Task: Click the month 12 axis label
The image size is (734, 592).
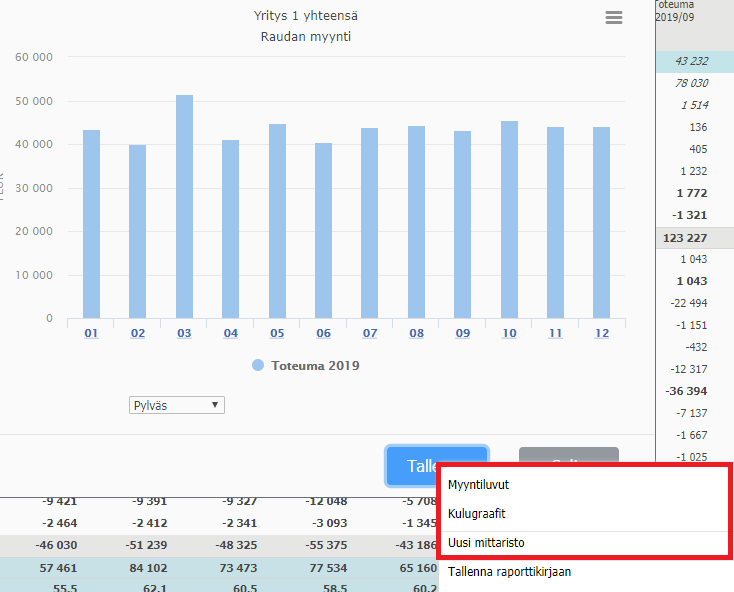Action: pos(602,333)
